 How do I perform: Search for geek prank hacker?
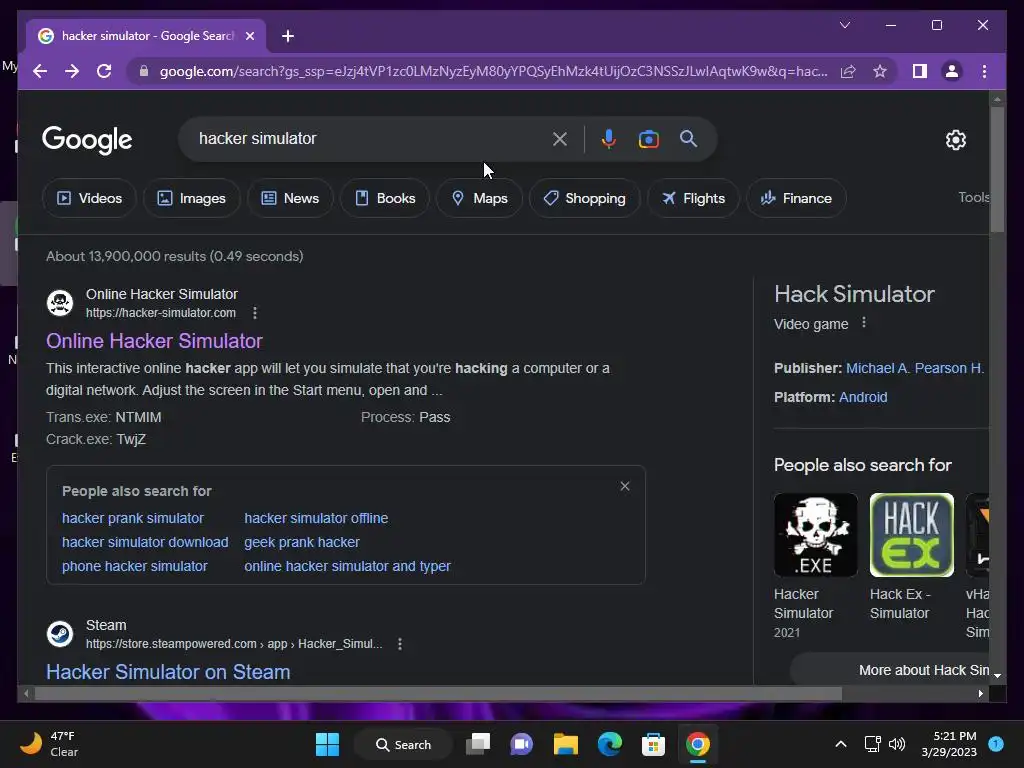pyautogui.click(x=302, y=542)
